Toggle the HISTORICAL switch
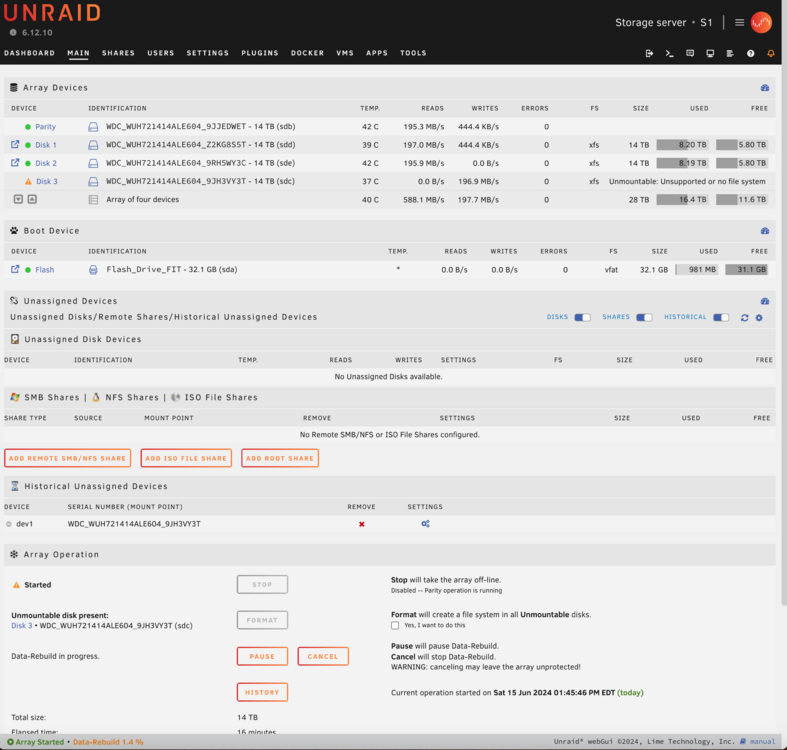The height and width of the screenshot is (750, 787). coord(721,317)
